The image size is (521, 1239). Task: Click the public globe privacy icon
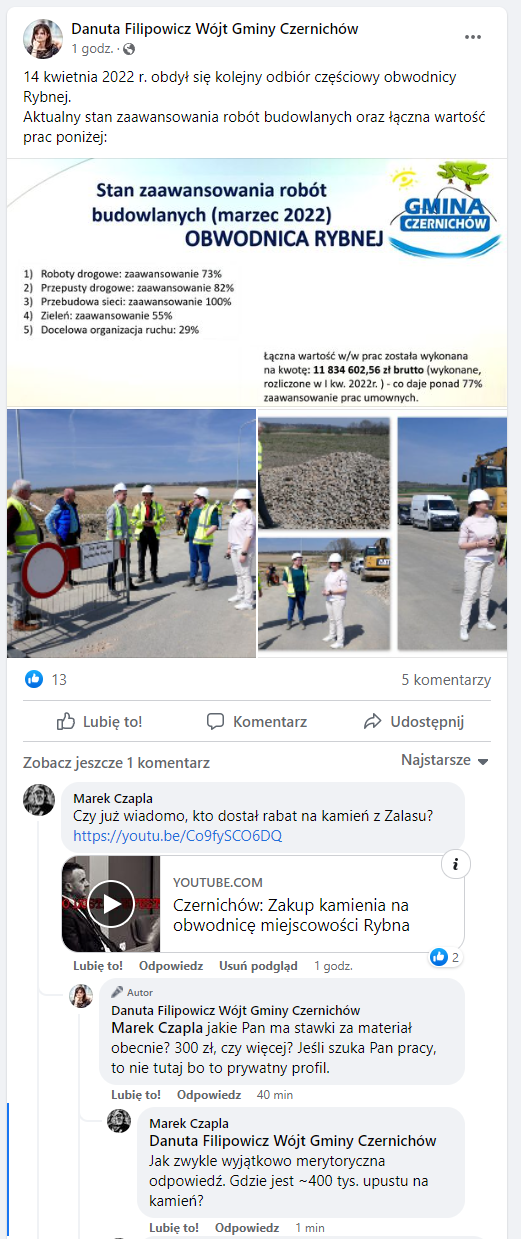[129, 49]
